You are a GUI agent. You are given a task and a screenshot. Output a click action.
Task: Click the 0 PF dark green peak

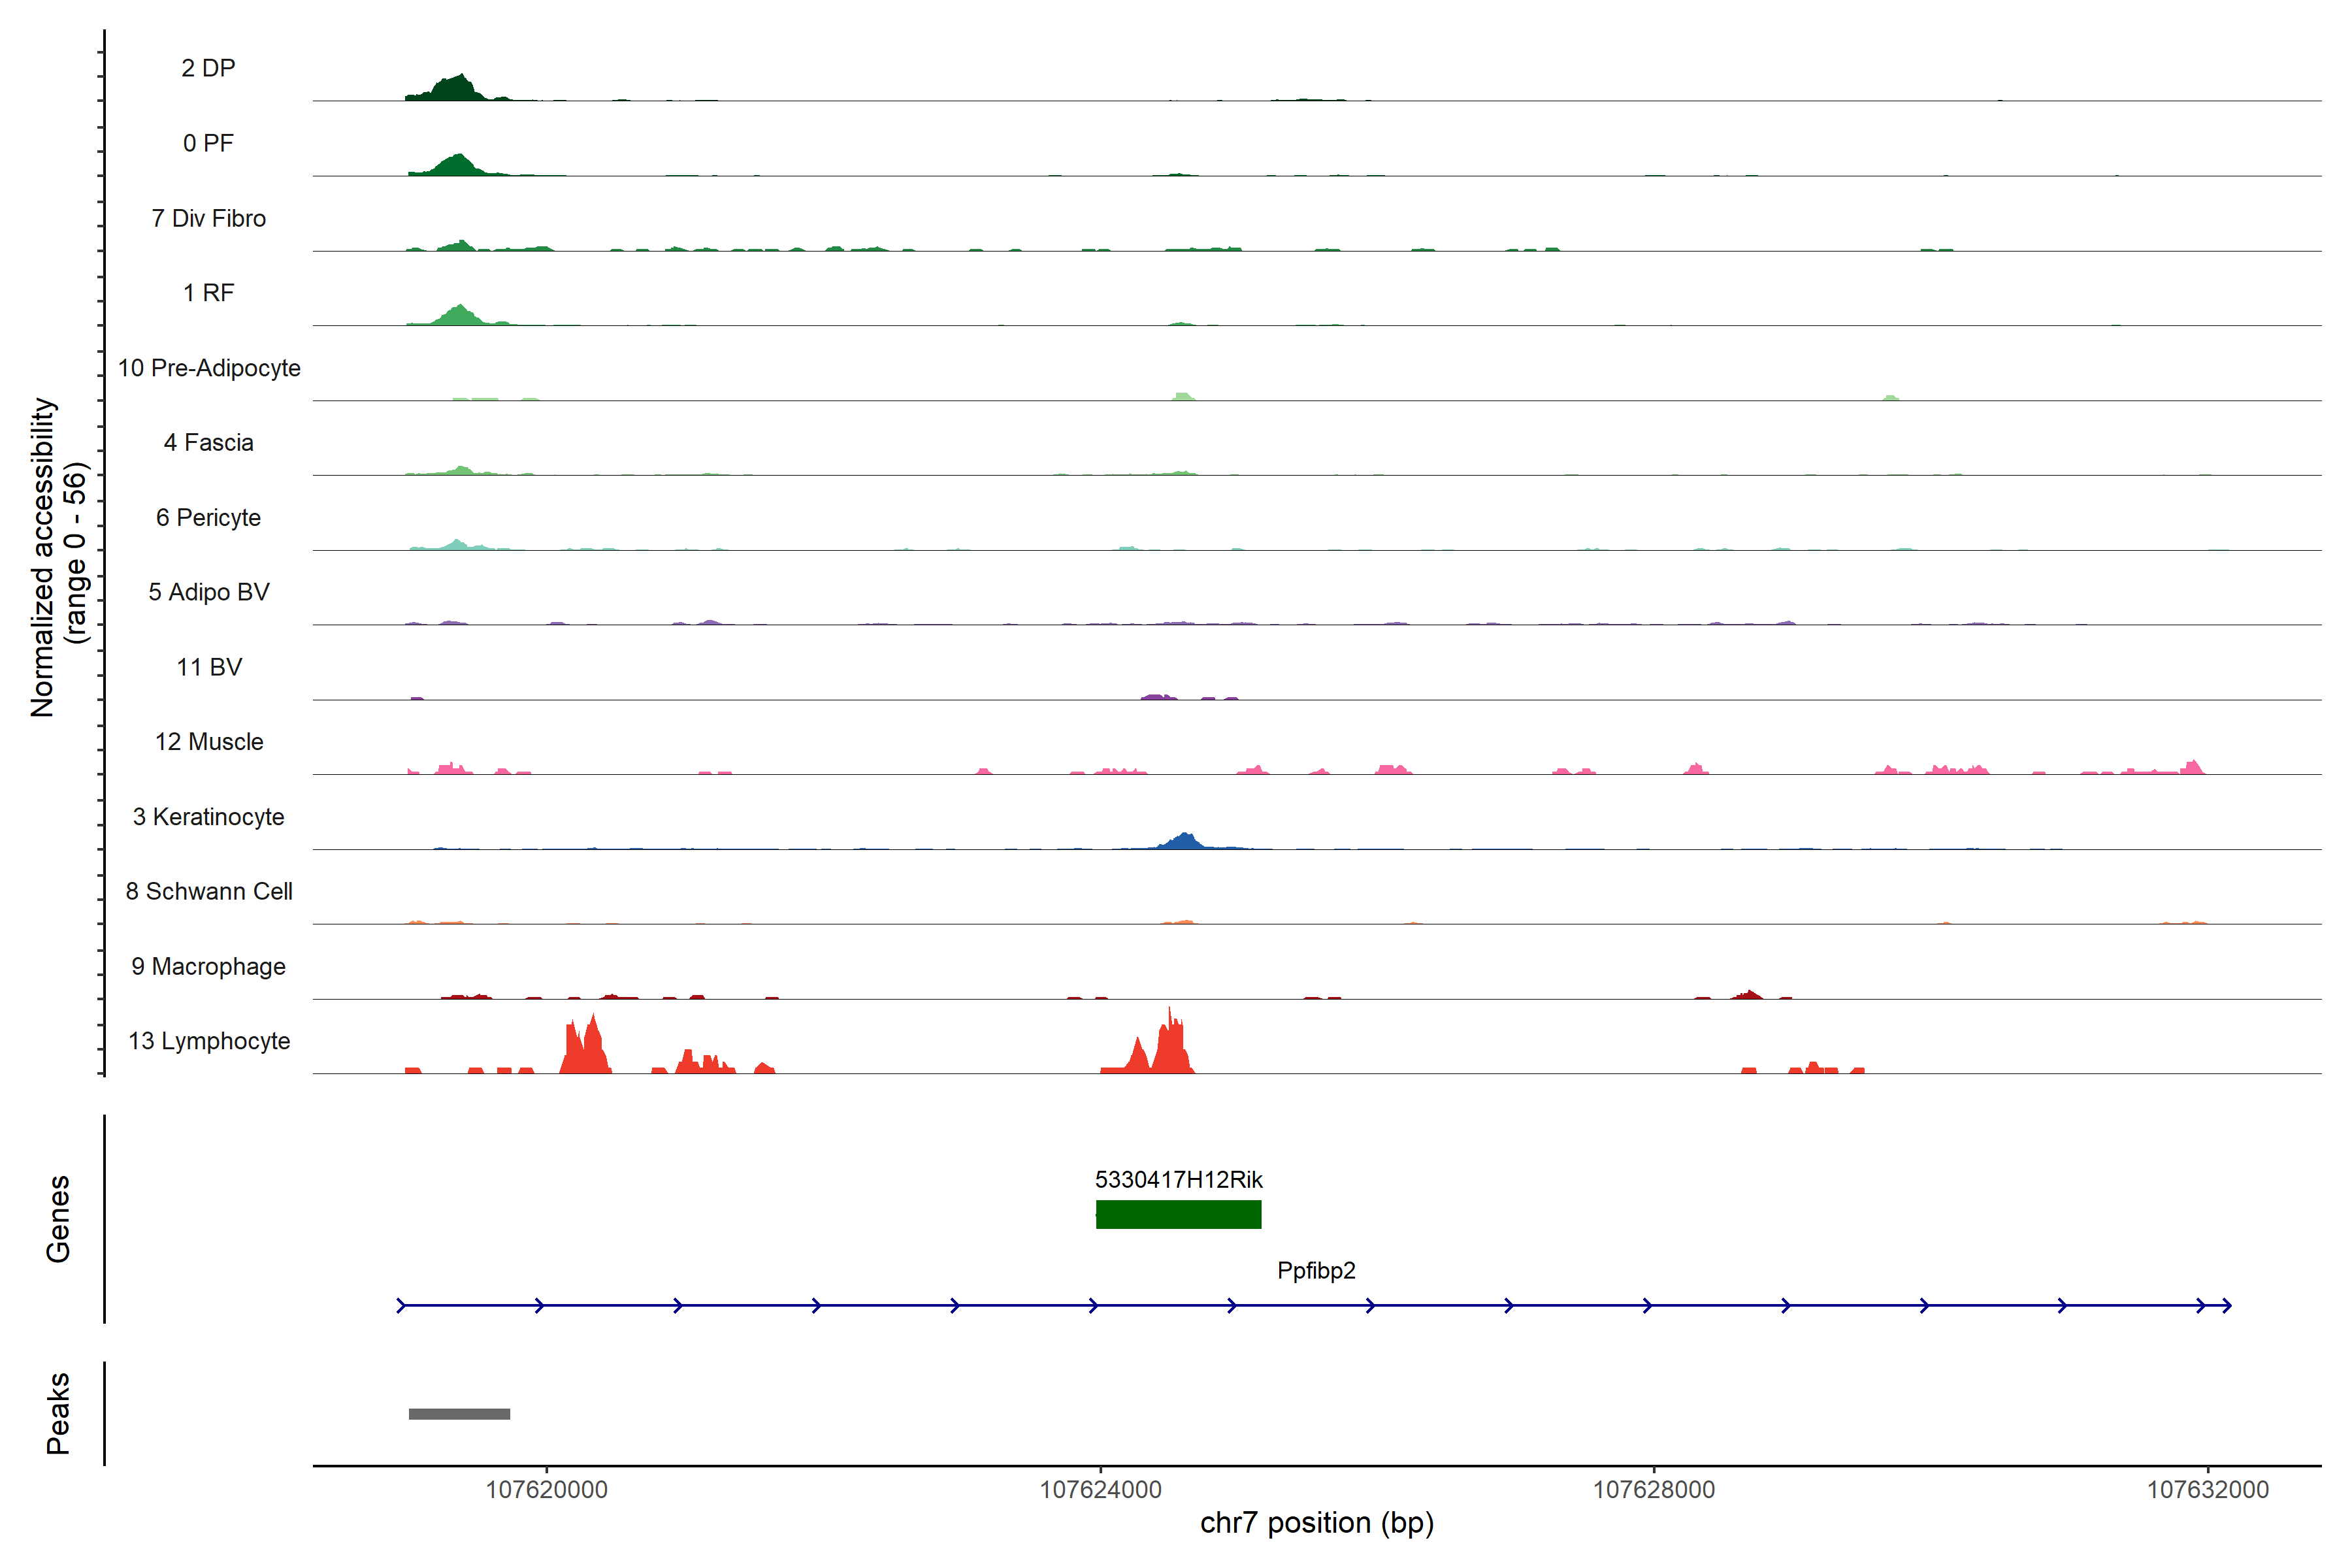[457, 167]
